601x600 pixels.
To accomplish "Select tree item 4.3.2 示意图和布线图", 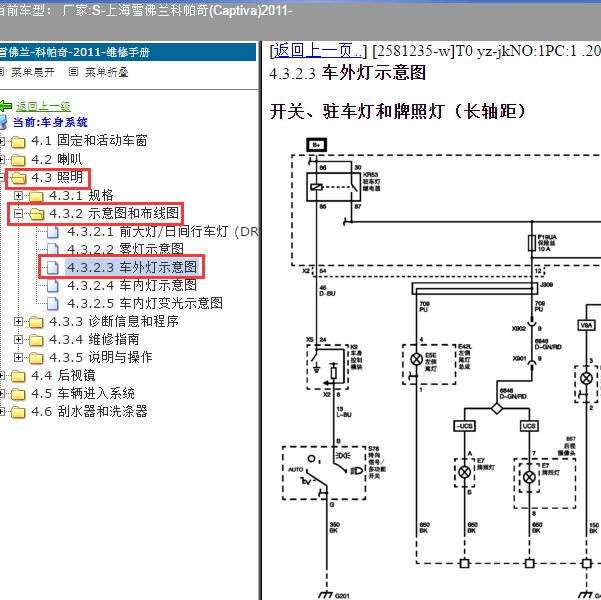I will pos(114,213).
